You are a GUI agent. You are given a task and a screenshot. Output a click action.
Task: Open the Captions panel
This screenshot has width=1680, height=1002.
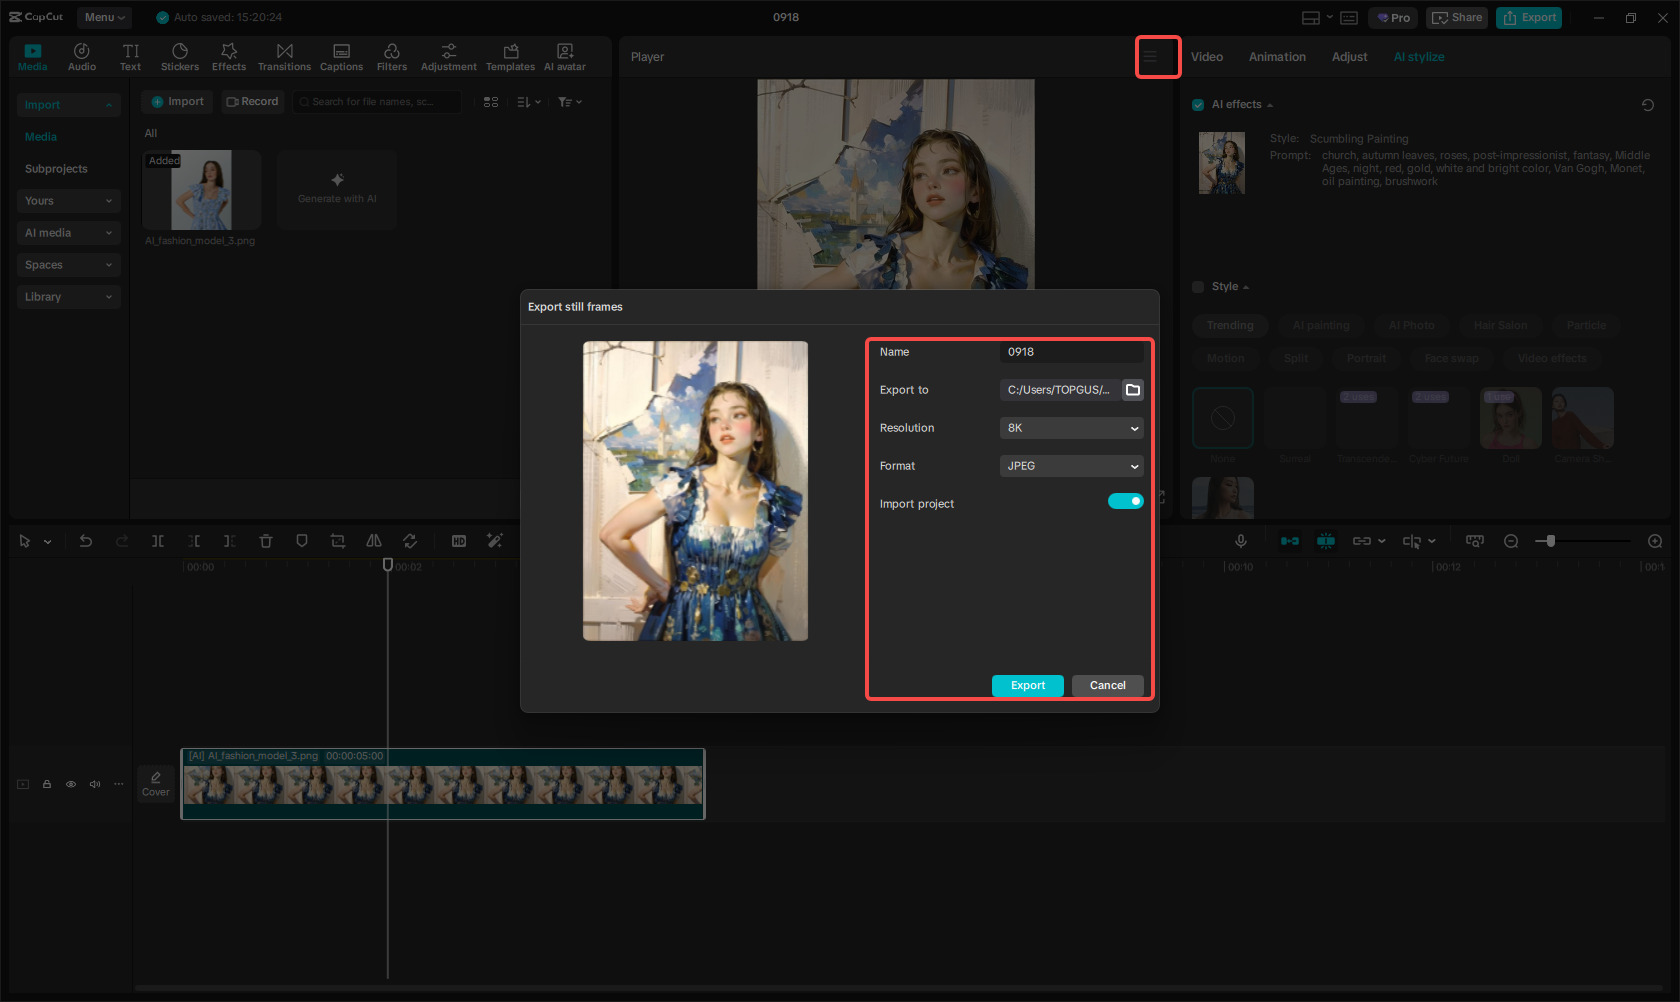(341, 57)
